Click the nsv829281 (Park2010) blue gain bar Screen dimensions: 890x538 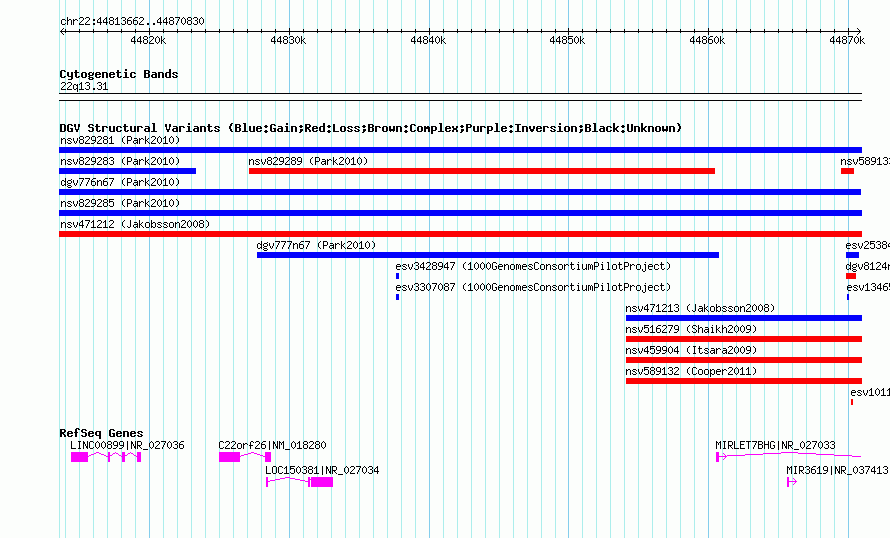pos(460,150)
